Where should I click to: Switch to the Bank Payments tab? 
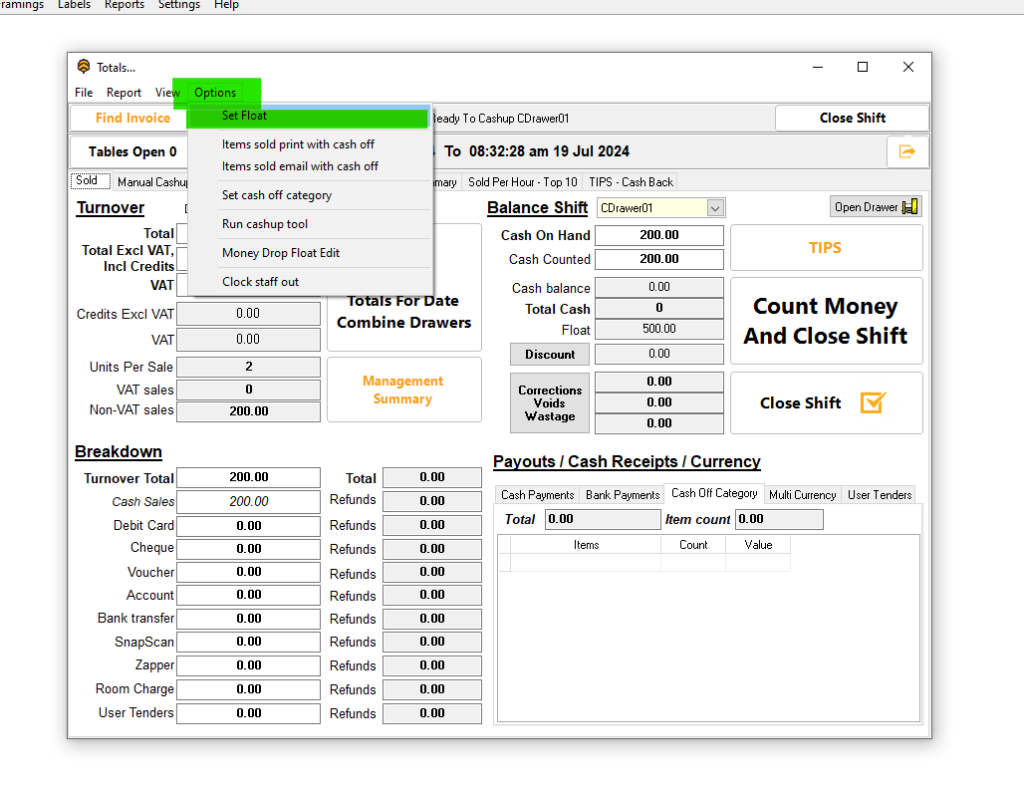pos(622,494)
